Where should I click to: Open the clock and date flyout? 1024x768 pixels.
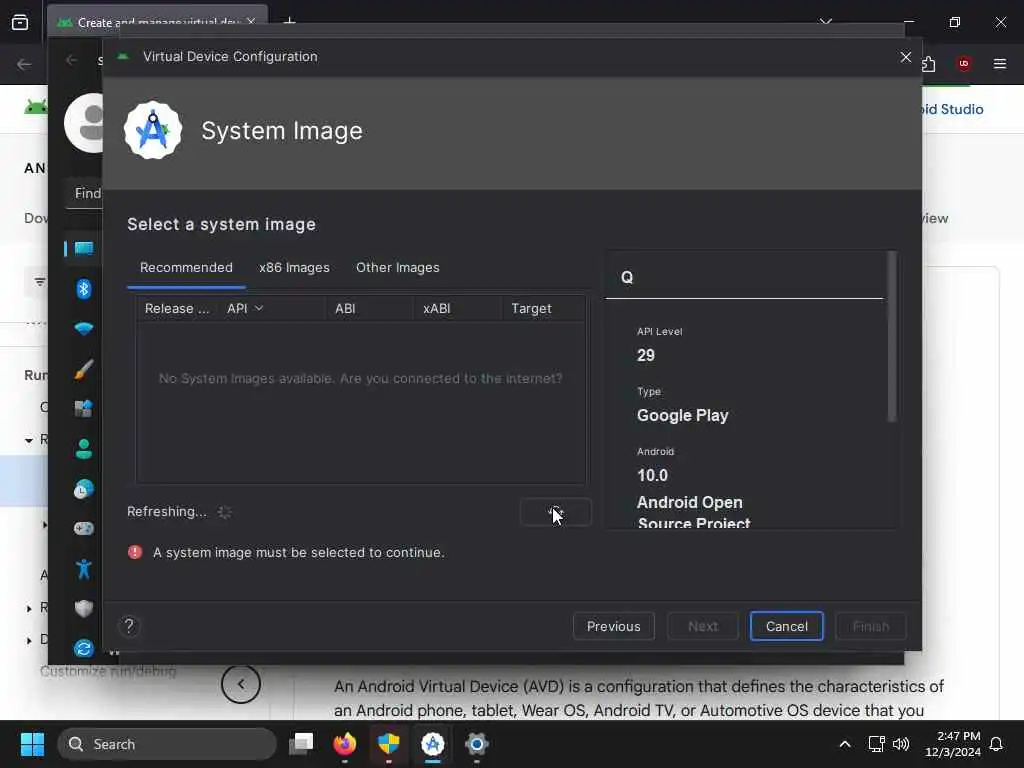coord(952,744)
